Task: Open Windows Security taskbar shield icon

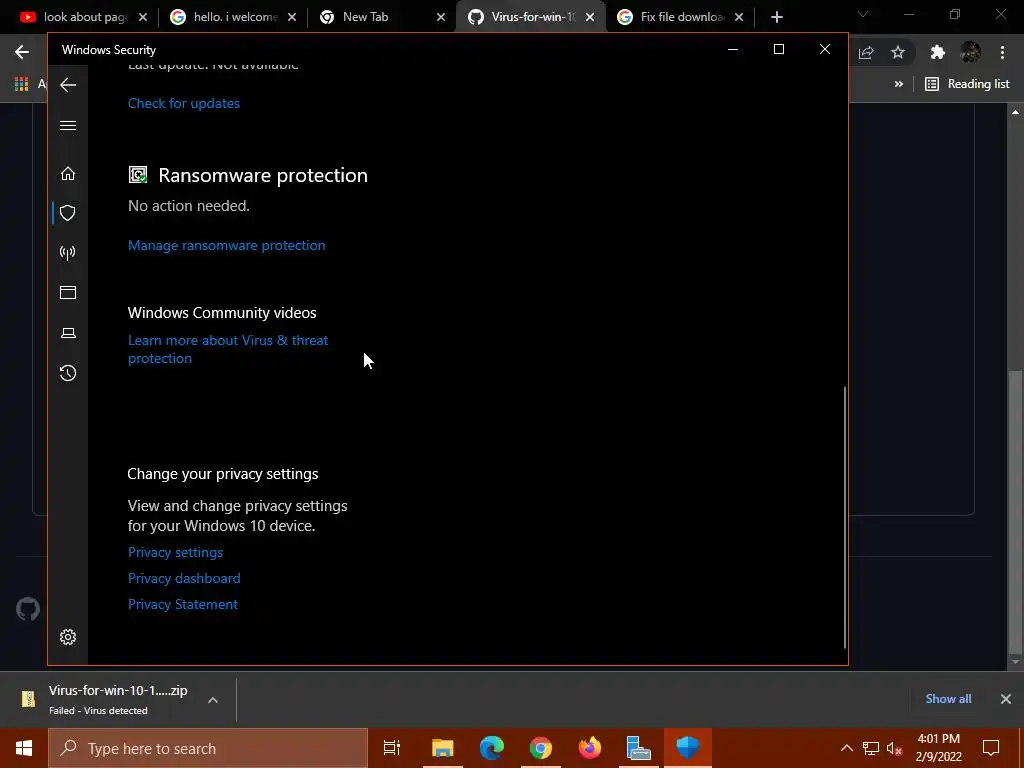Action: (x=688, y=748)
